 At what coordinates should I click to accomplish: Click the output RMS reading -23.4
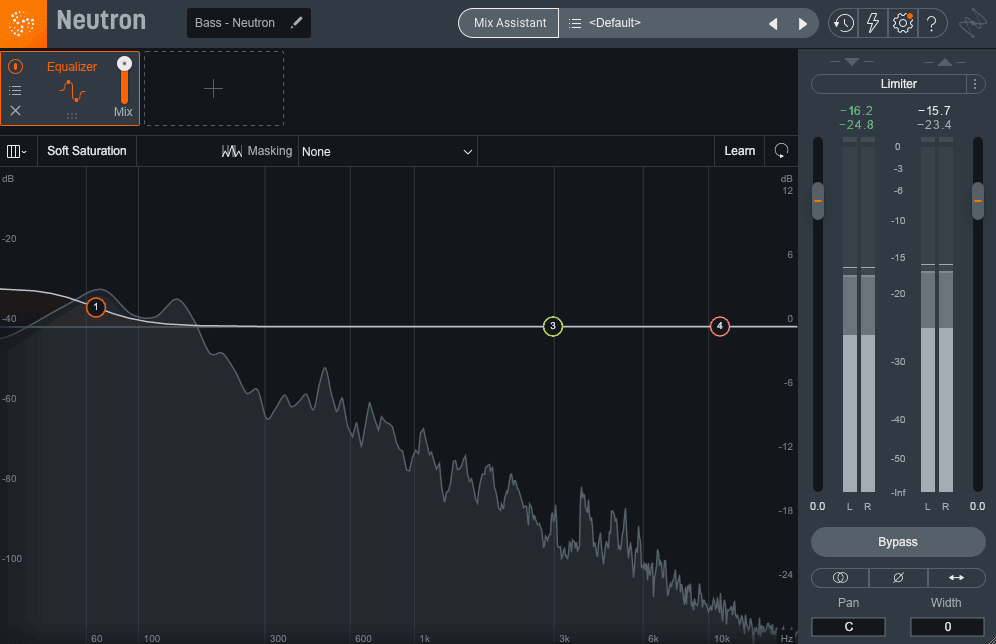click(x=934, y=125)
